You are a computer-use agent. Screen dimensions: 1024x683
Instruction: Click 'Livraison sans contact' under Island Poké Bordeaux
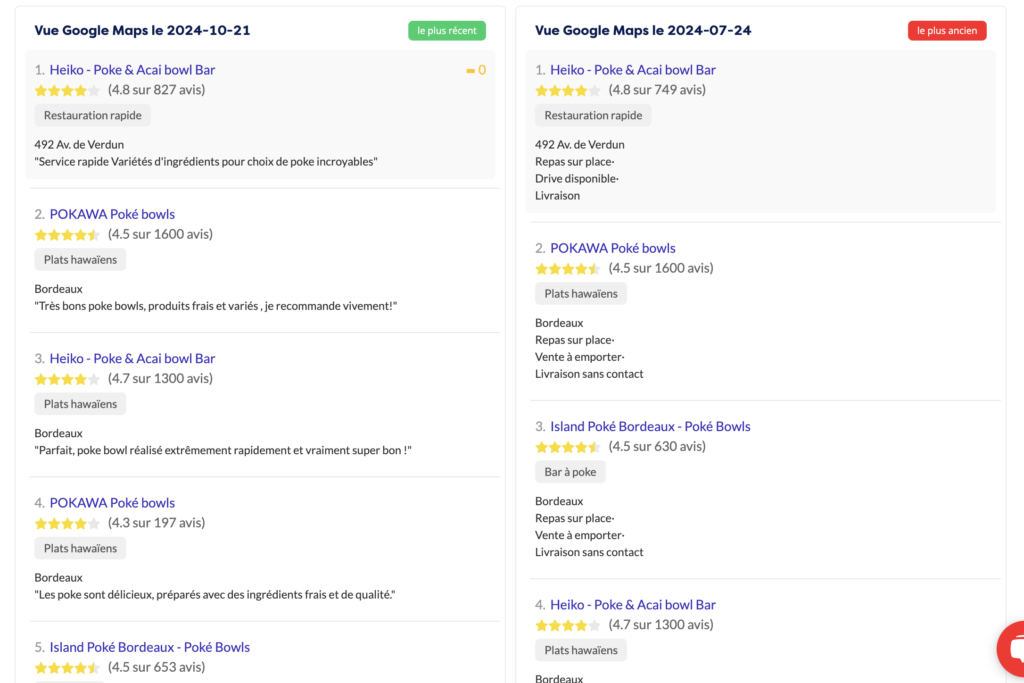pos(589,552)
